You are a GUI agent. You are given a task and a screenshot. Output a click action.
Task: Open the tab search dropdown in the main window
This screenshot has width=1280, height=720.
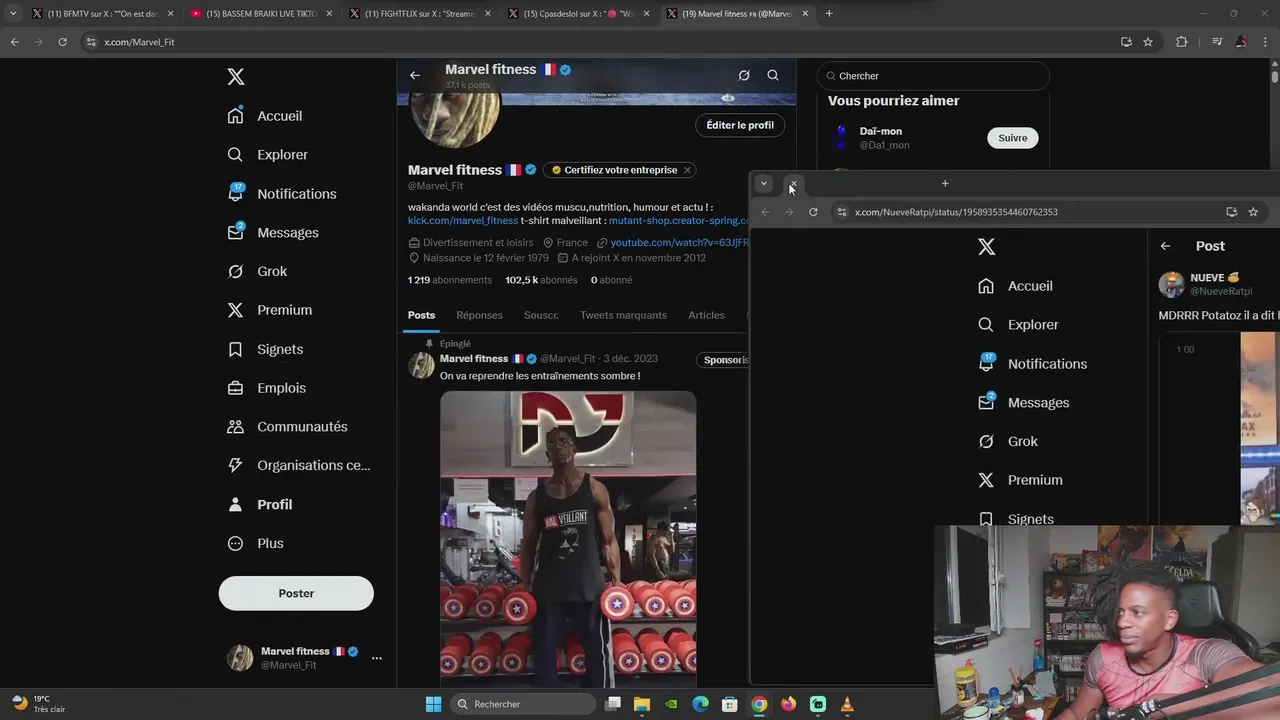click(x=13, y=14)
